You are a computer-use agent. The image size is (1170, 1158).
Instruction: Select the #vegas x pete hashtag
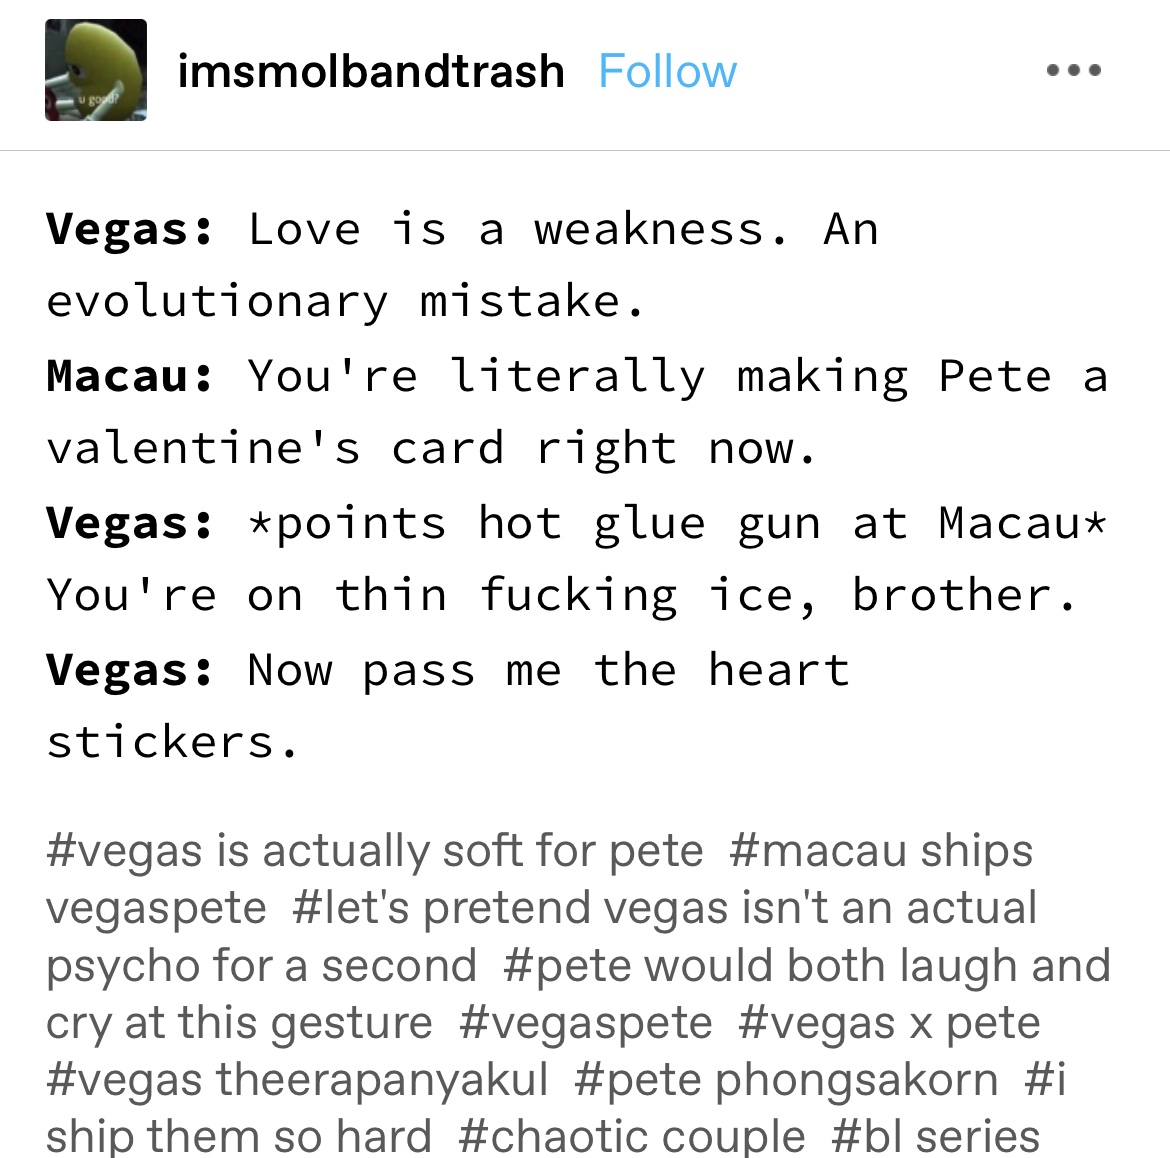click(x=889, y=1023)
